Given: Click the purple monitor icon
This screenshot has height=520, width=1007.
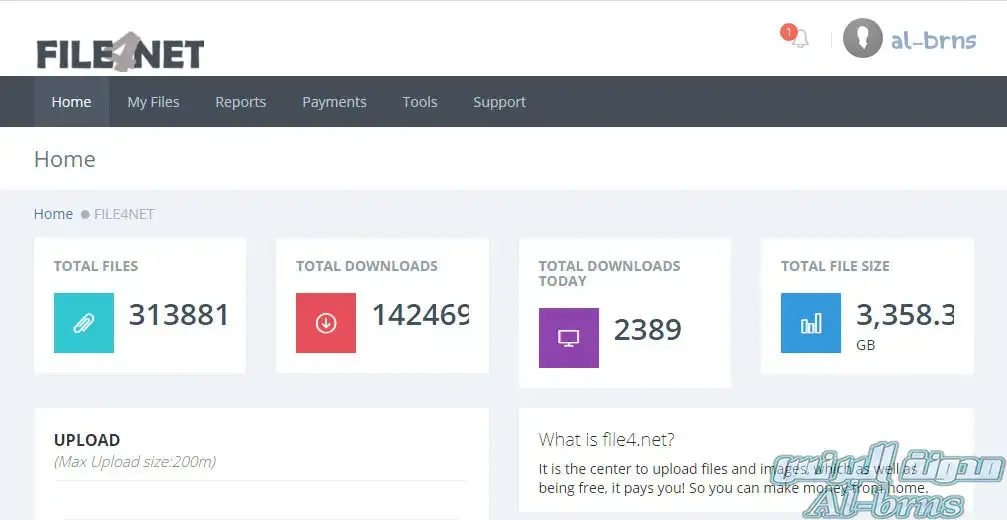Looking at the screenshot, I should click(x=568, y=338).
